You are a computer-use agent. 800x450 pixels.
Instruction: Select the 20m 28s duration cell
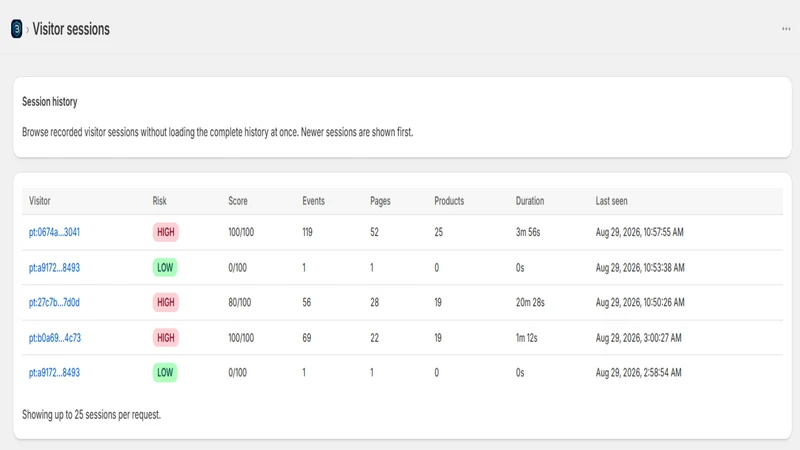pyautogui.click(x=530, y=303)
